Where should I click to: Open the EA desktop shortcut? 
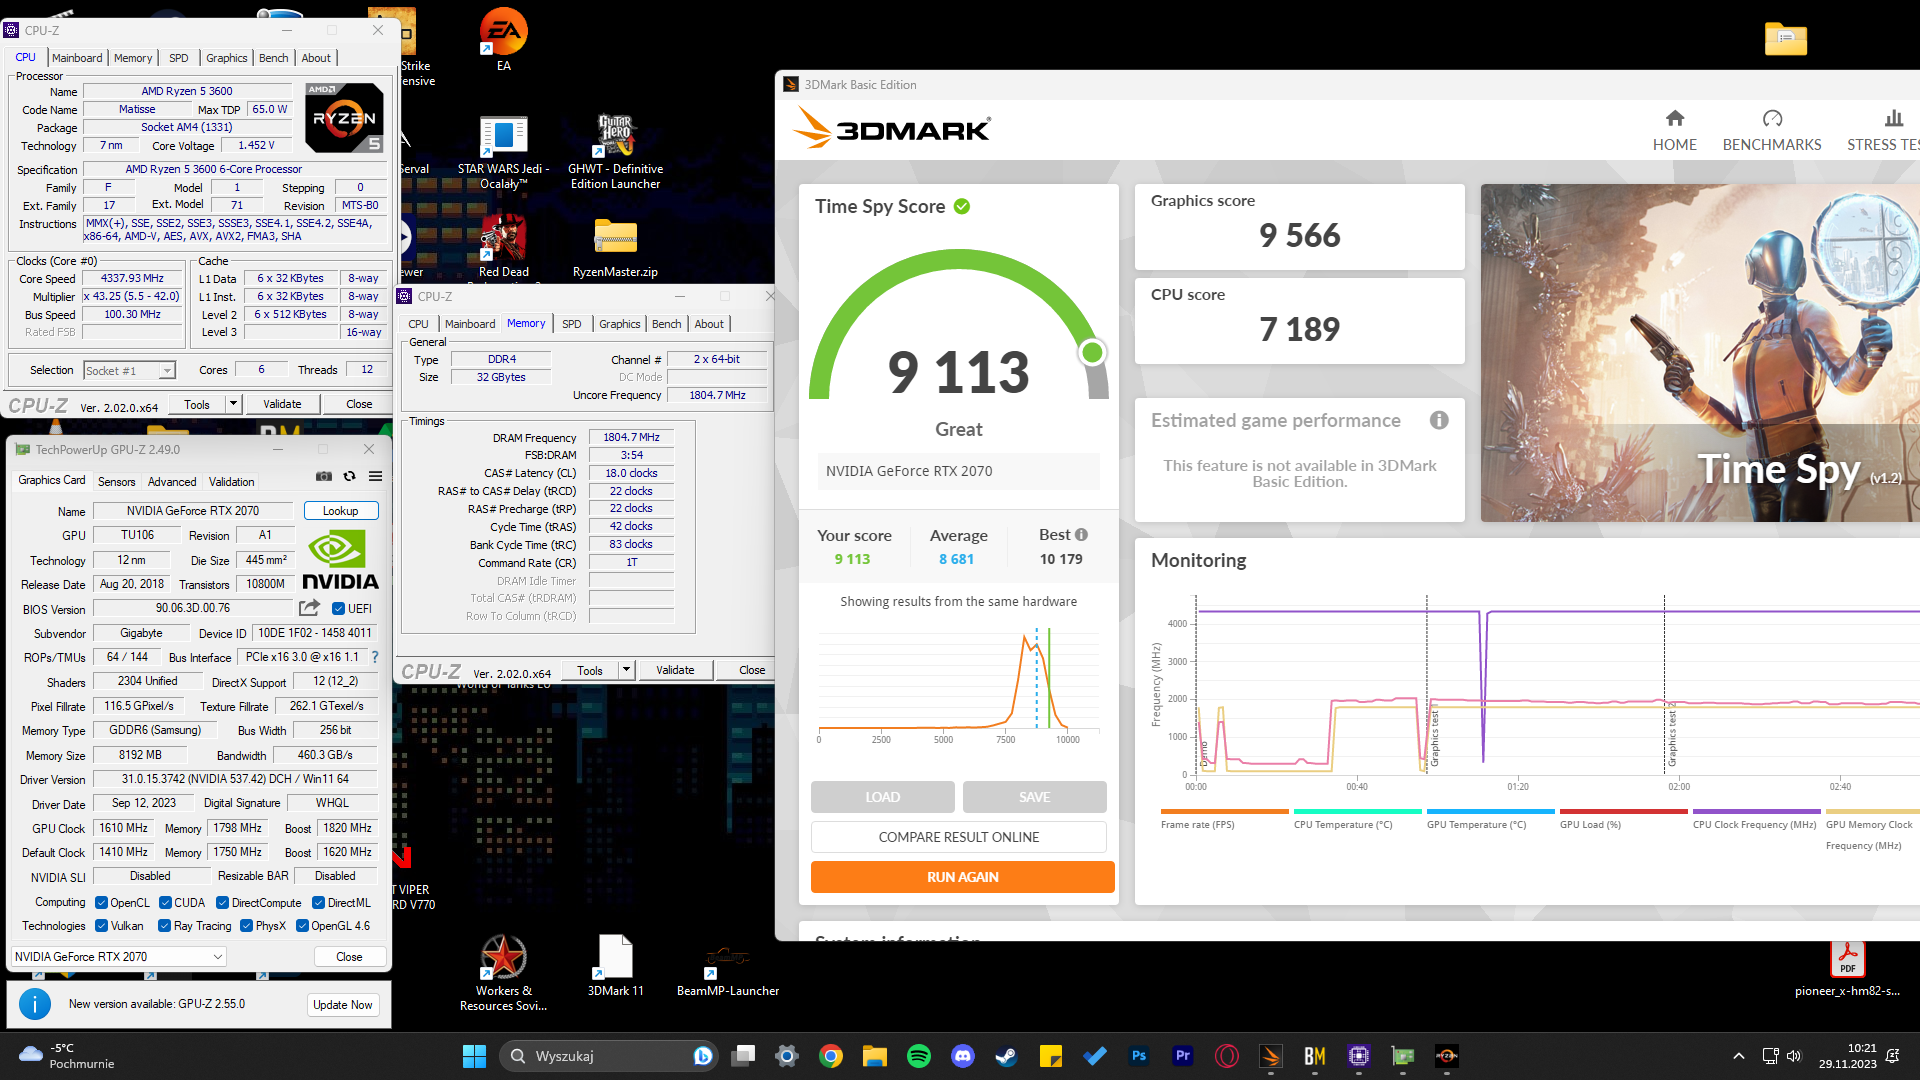coord(503,40)
